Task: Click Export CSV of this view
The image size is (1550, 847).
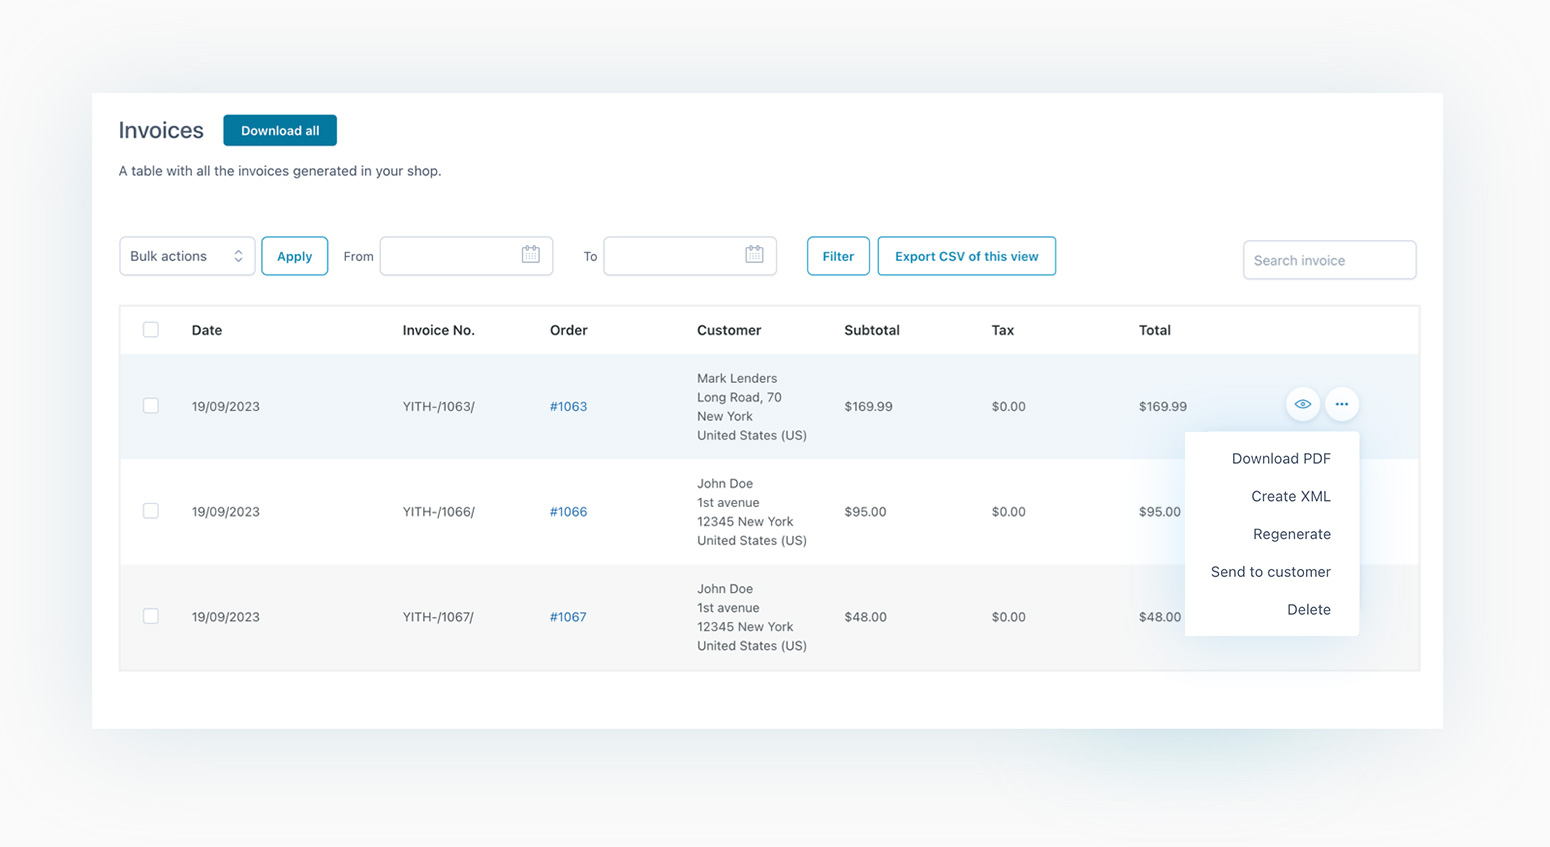Action: (x=966, y=256)
